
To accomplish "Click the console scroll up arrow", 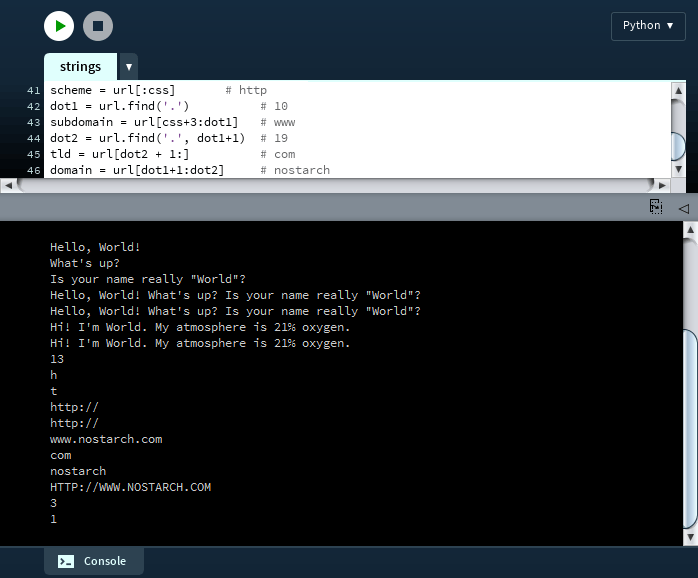I will coord(690,230).
